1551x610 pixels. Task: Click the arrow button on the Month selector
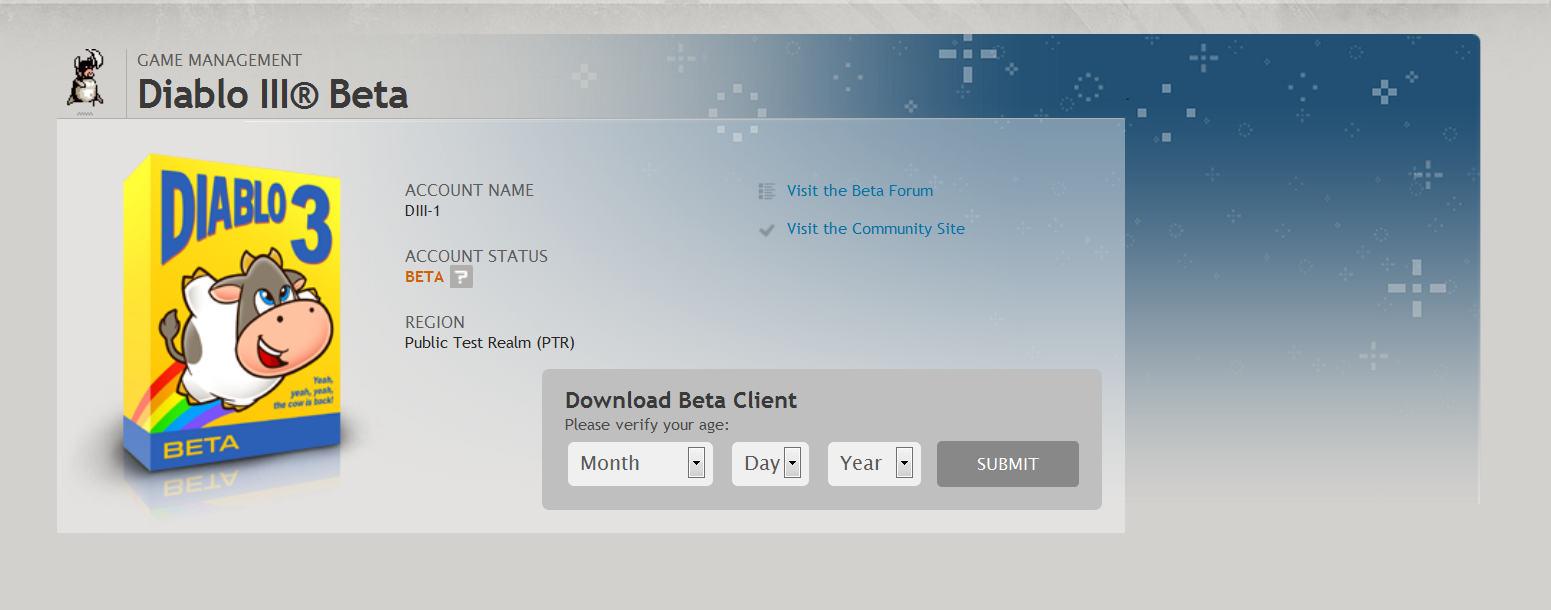click(696, 463)
